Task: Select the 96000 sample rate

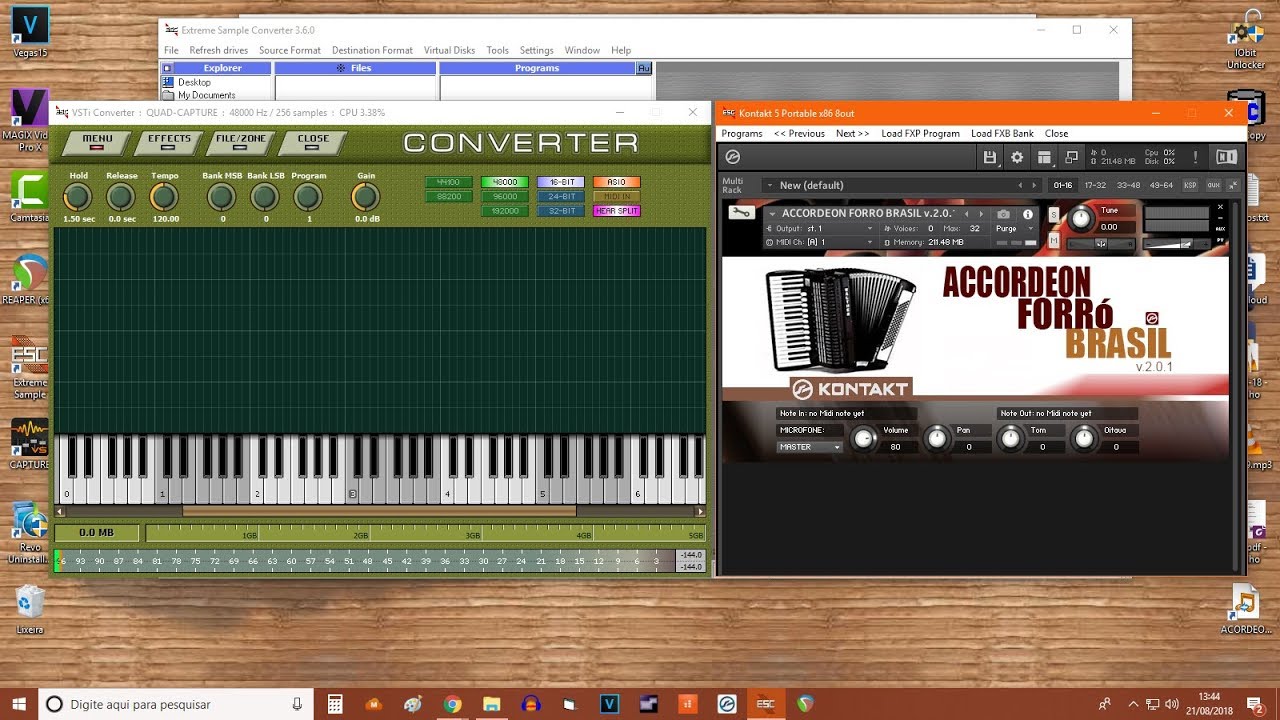Action: click(504, 197)
